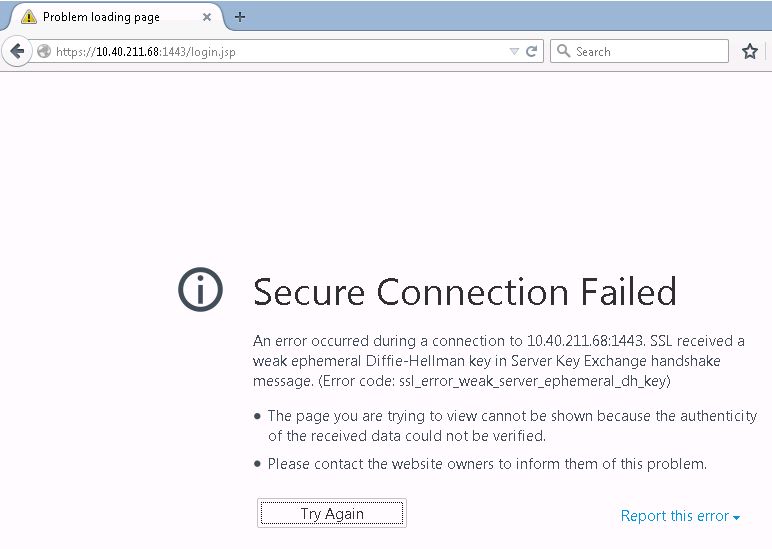The width and height of the screenshot is (772, 549).
Task: Open a new tab with plus button
Action: tap(240, 17)
